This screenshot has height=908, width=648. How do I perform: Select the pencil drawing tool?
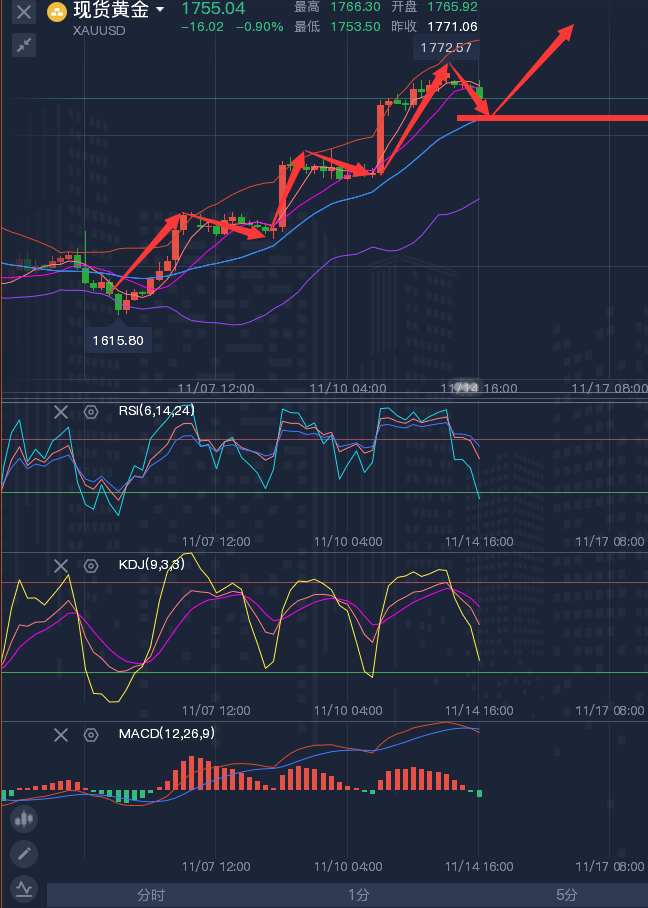tap(24, 854)
